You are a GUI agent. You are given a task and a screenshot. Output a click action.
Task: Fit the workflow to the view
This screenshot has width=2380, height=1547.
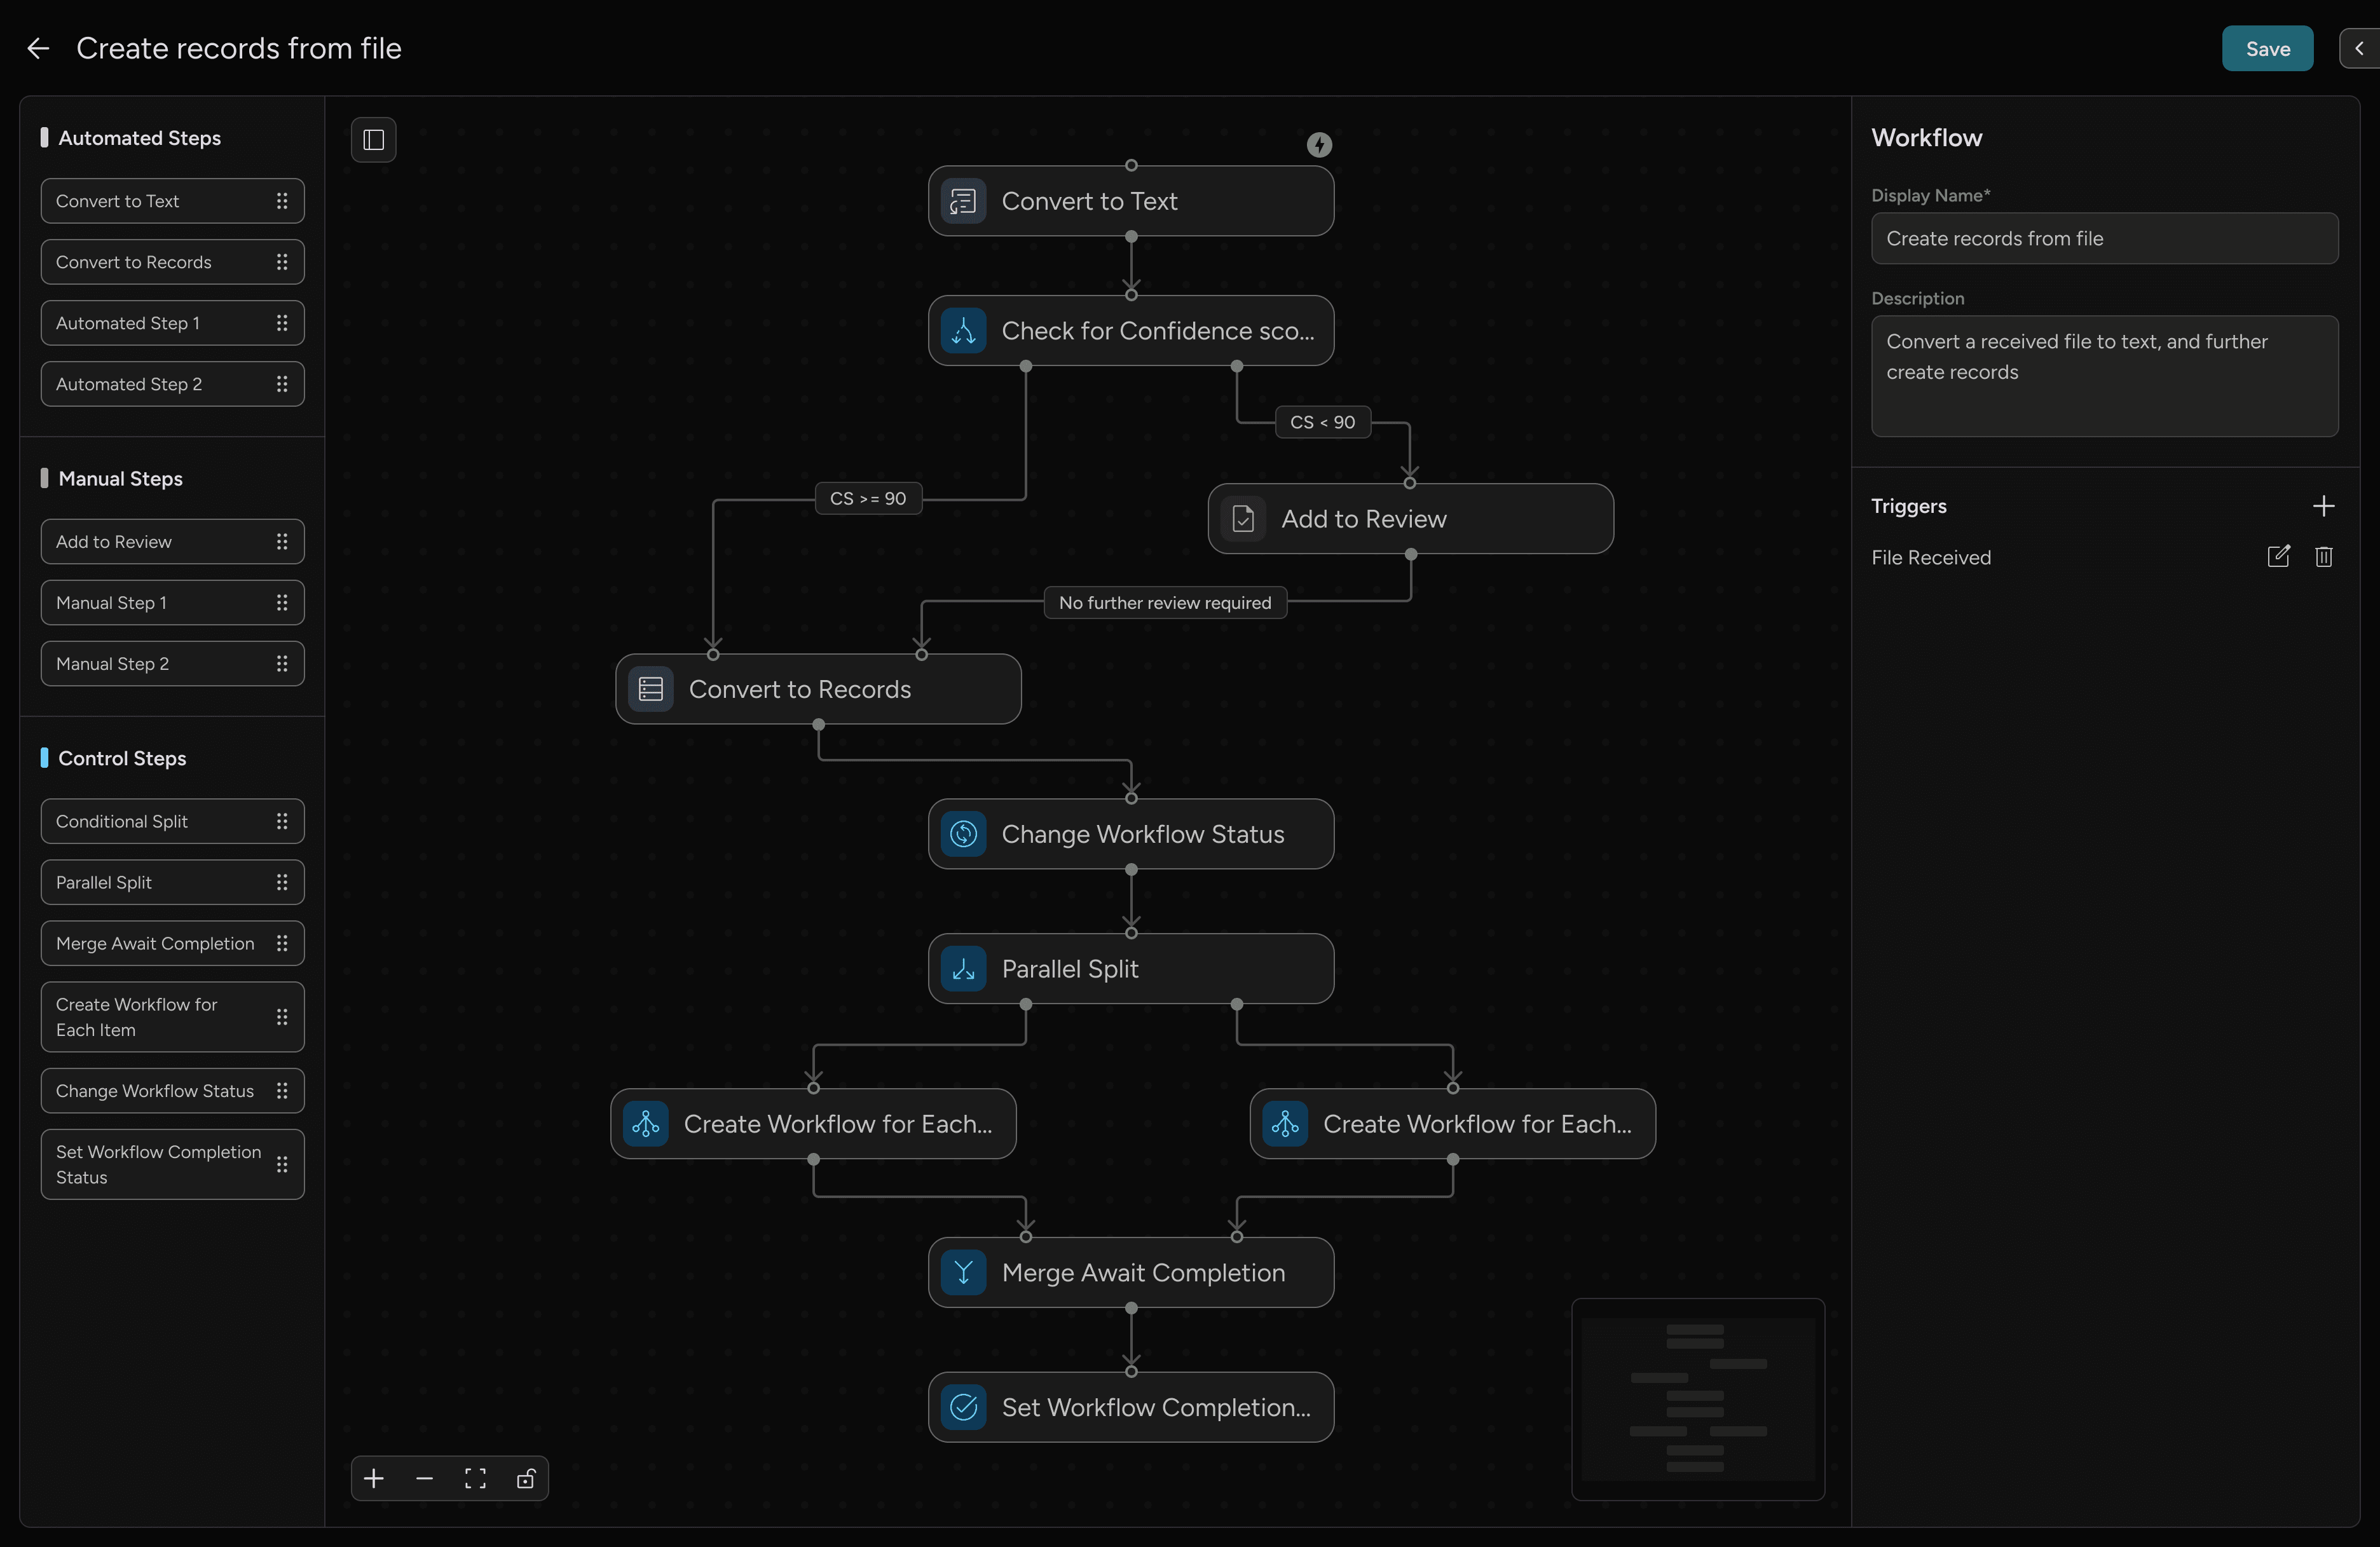[x=474, y=1479]
